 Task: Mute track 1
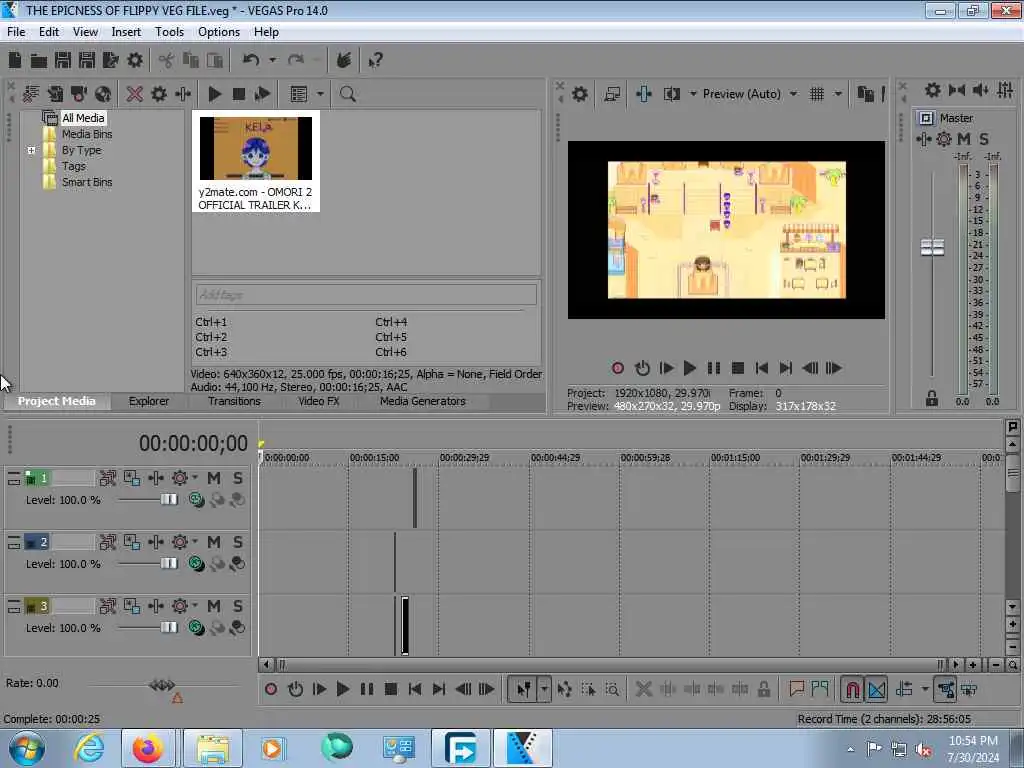click(x=214, y=478)
